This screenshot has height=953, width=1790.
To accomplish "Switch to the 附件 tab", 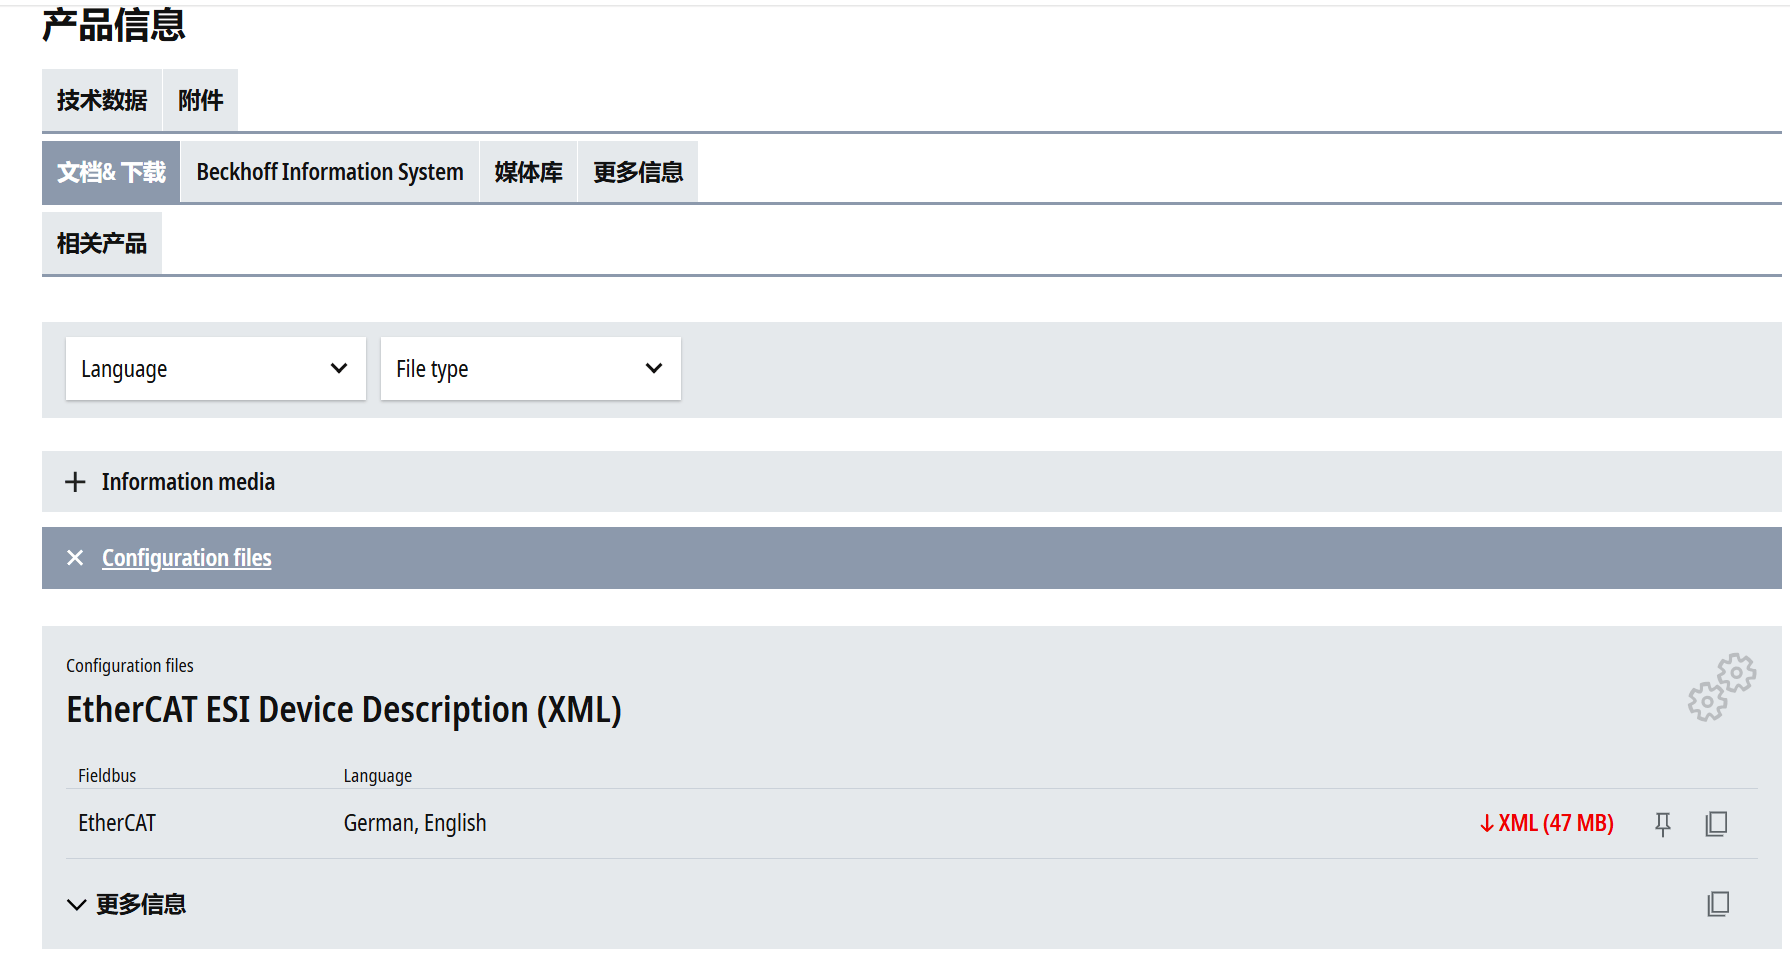I will pyautogui.click(x=200, y=100).
